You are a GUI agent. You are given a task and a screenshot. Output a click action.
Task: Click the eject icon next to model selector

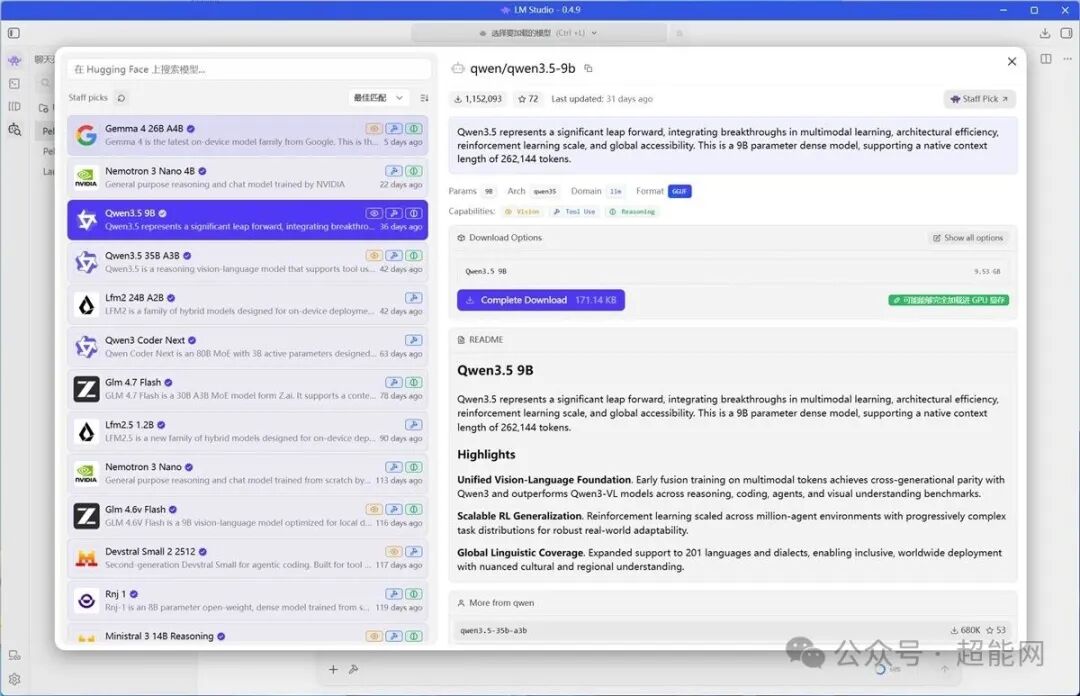point(679,33)
